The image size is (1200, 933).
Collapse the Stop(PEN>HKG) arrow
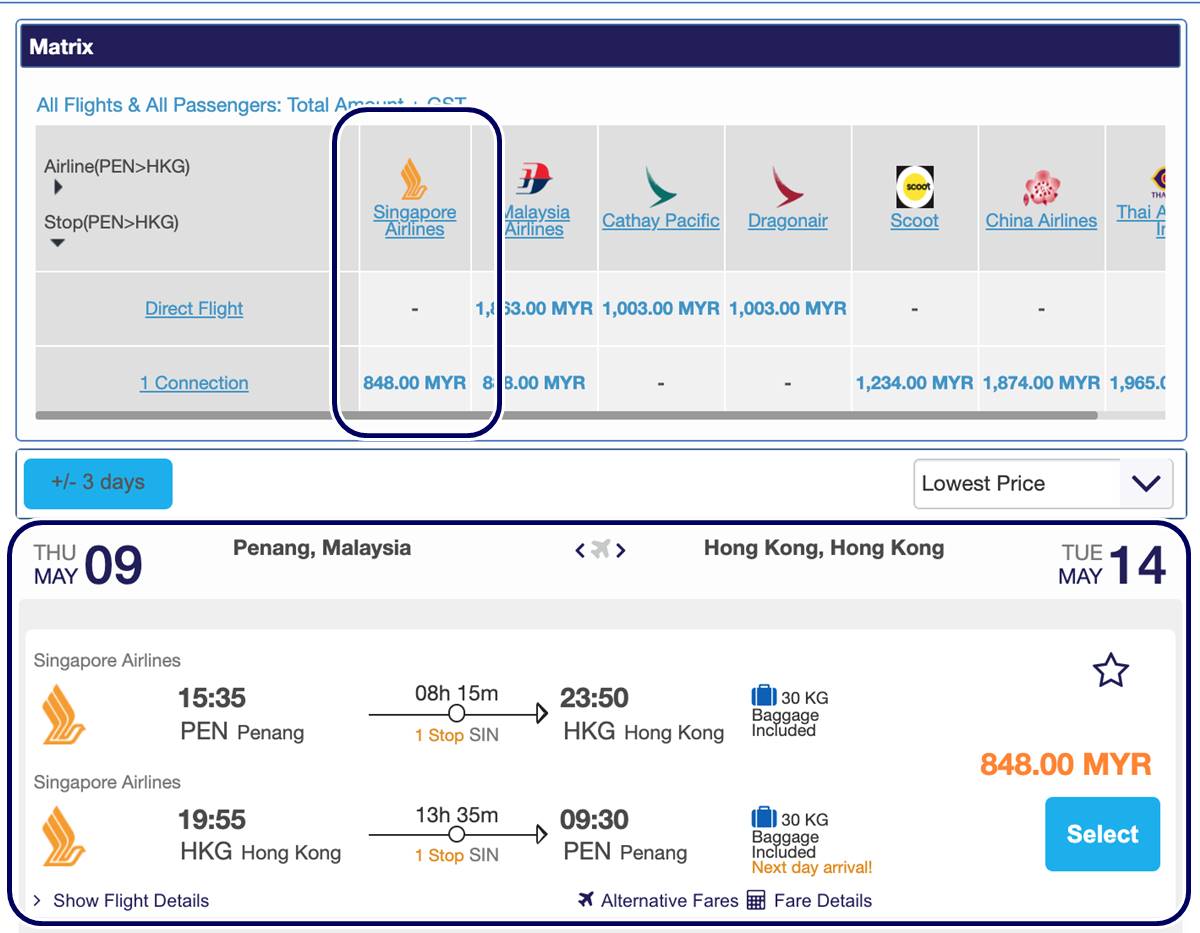pos(57,243)
